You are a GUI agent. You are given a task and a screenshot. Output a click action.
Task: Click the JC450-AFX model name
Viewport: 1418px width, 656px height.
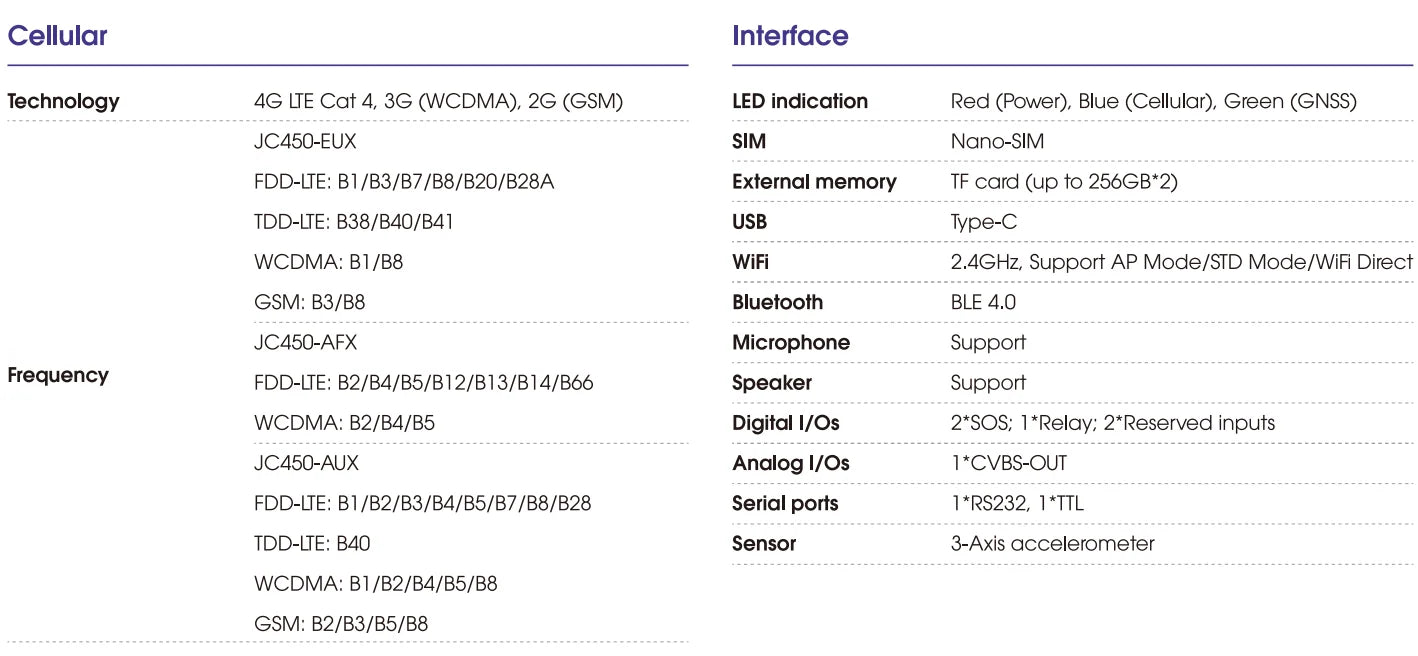coord(305,343)
